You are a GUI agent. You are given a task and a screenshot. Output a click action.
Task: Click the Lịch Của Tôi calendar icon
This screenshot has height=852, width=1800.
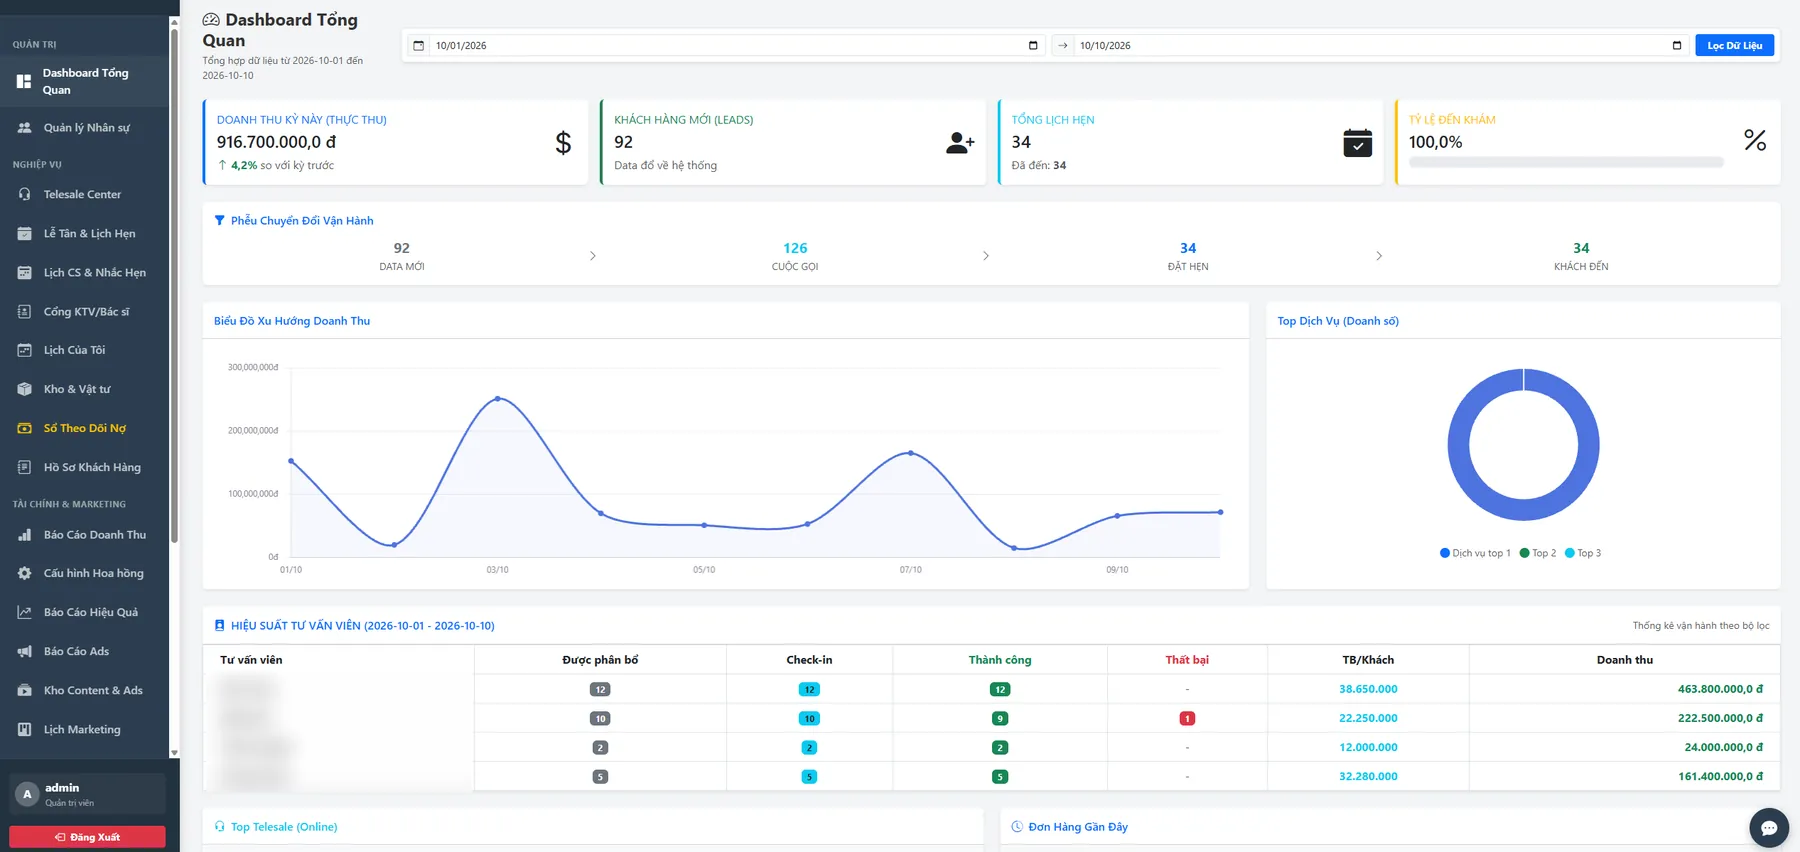tap(25, 350)
